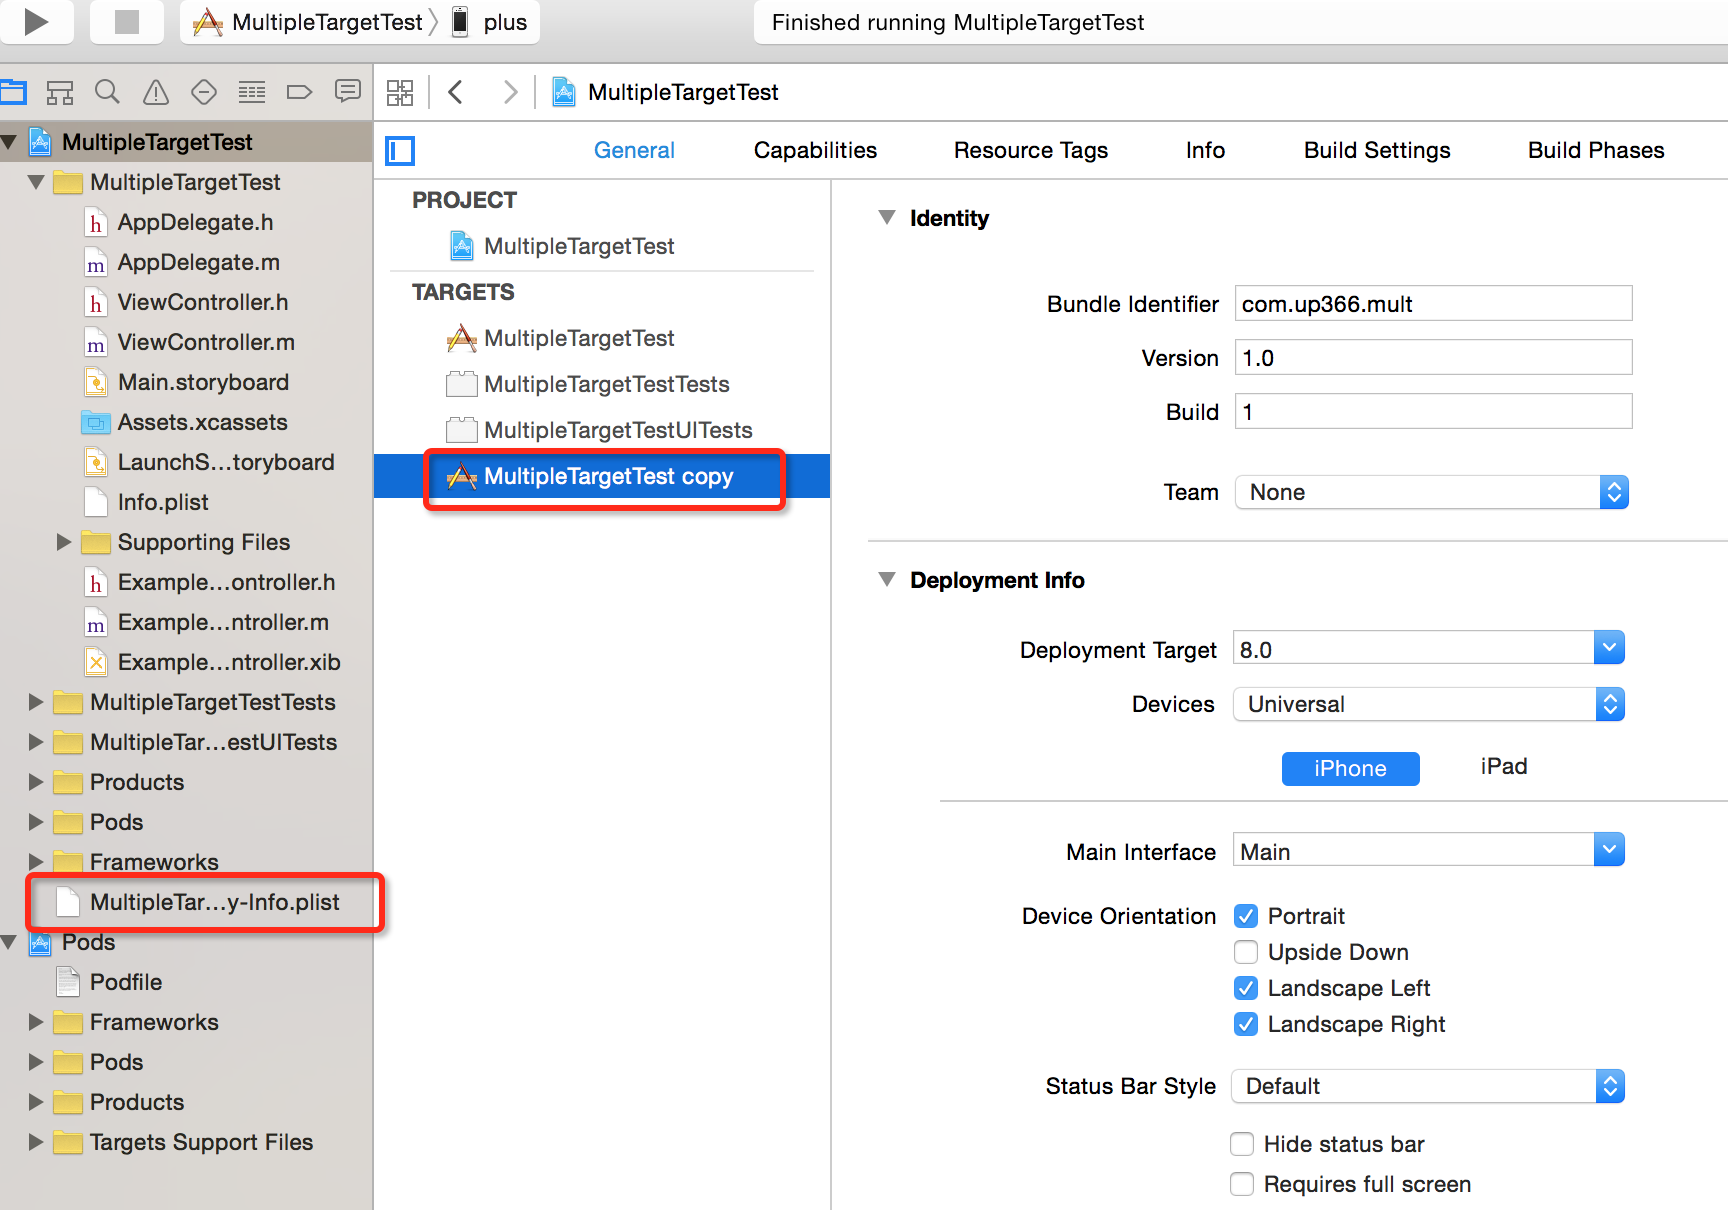Viewport: 1728px width, 1210px height.
Task: Click the Stop button in toolbar
Action: (x=127, y=21)
